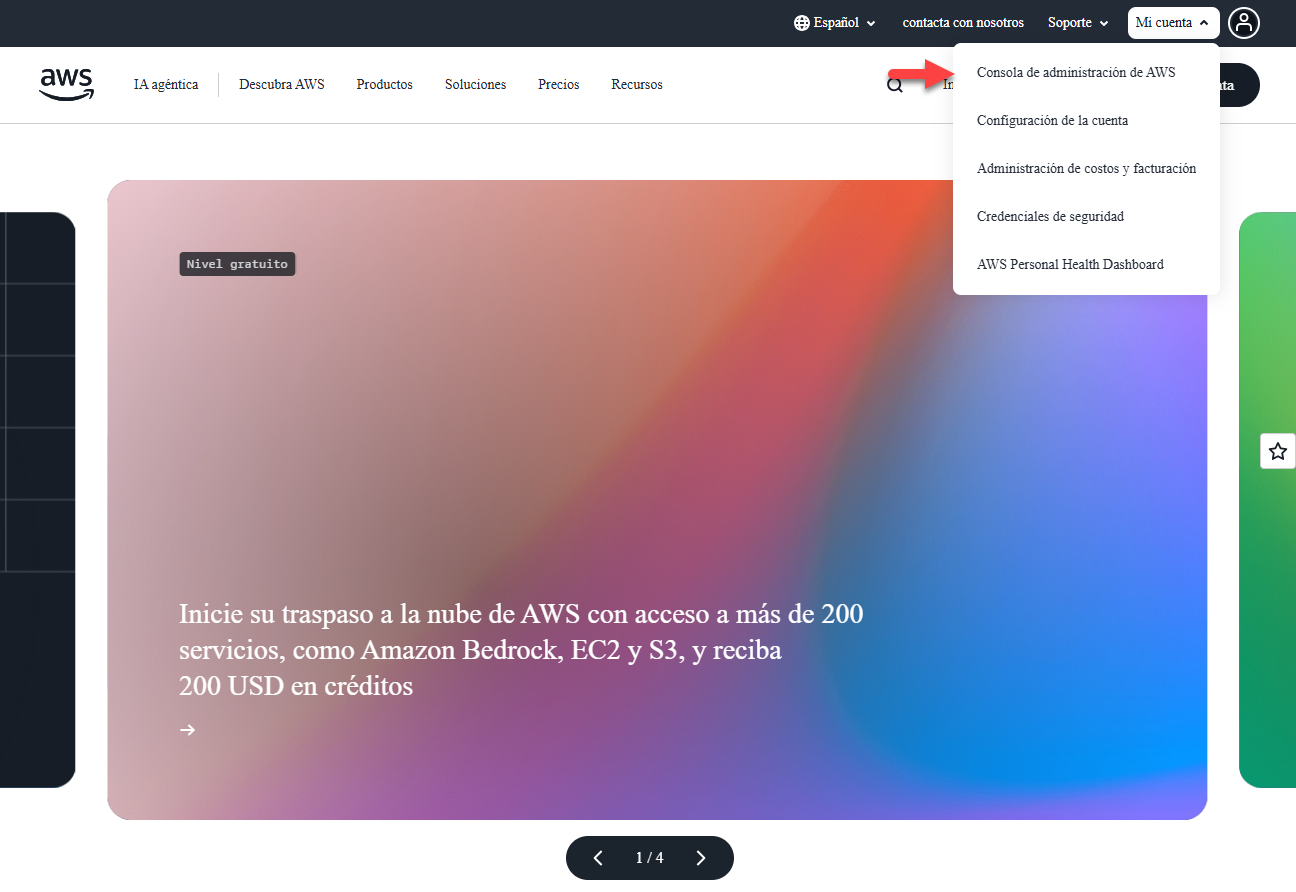This screenshot has height=892, width=1296.
Task: Click the arrow under the banner headline
Action: click(x=187, y=730)
